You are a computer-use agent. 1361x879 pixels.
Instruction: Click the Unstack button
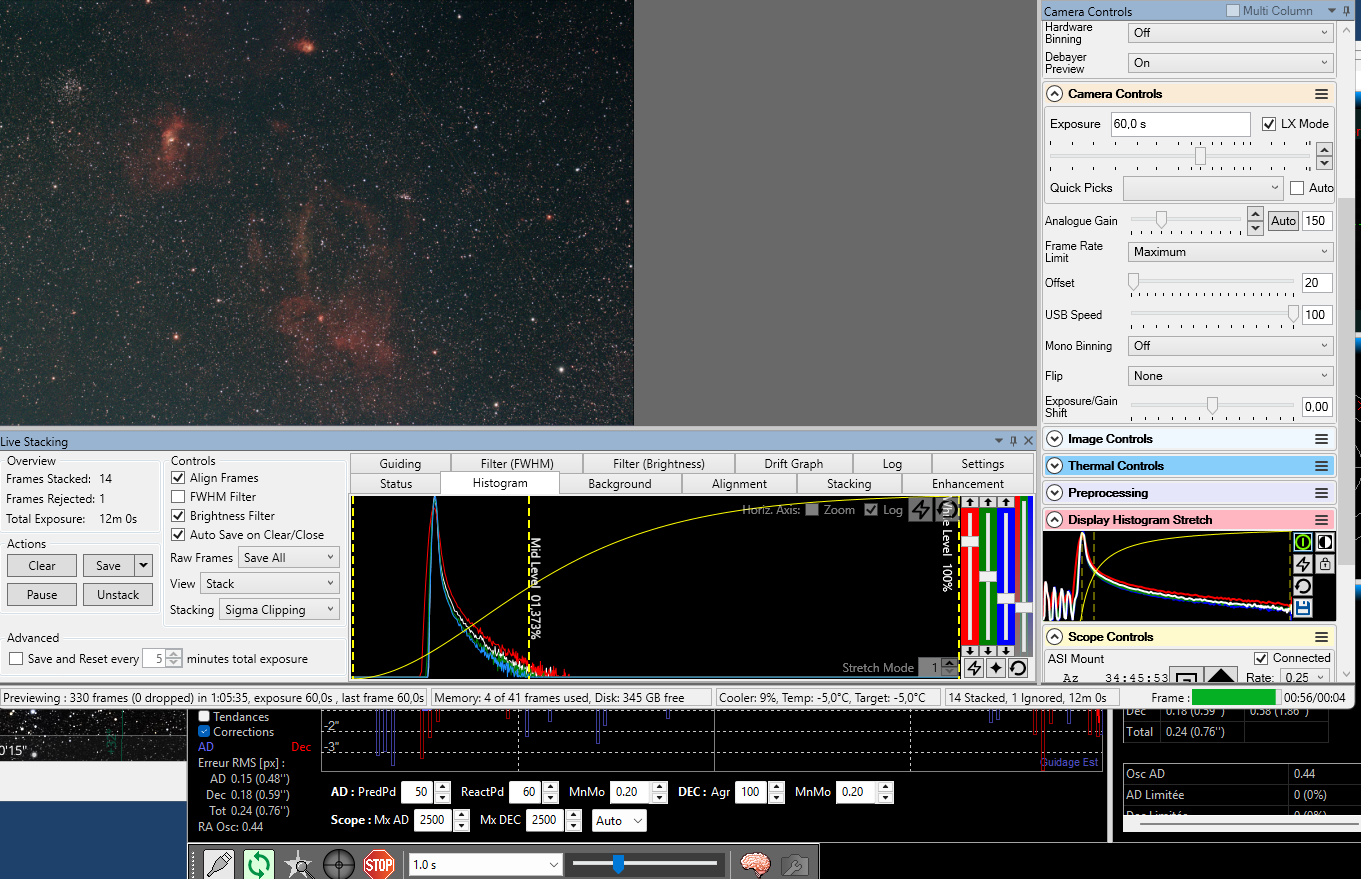click(118, 595)
